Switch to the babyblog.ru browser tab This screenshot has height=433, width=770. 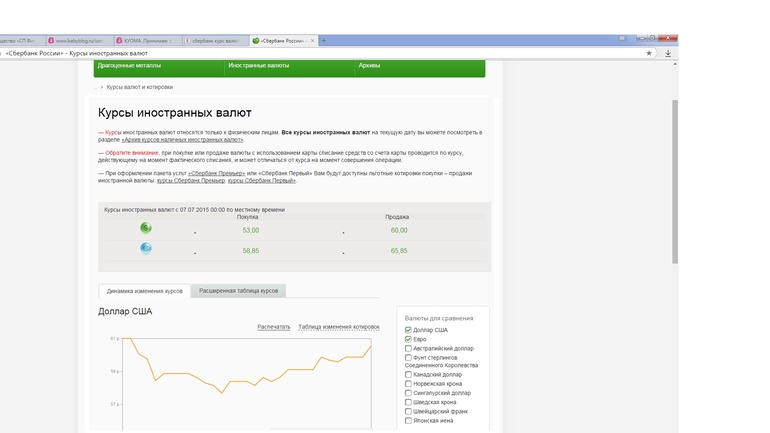coord(76,41)
